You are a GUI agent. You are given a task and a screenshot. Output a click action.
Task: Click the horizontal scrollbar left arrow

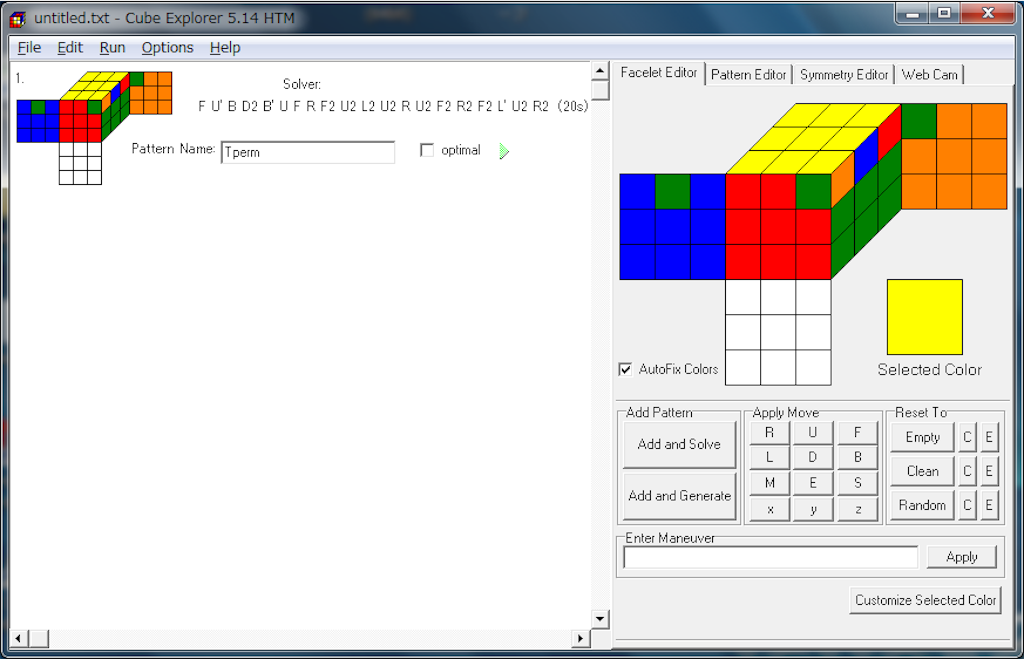point(18,638)
